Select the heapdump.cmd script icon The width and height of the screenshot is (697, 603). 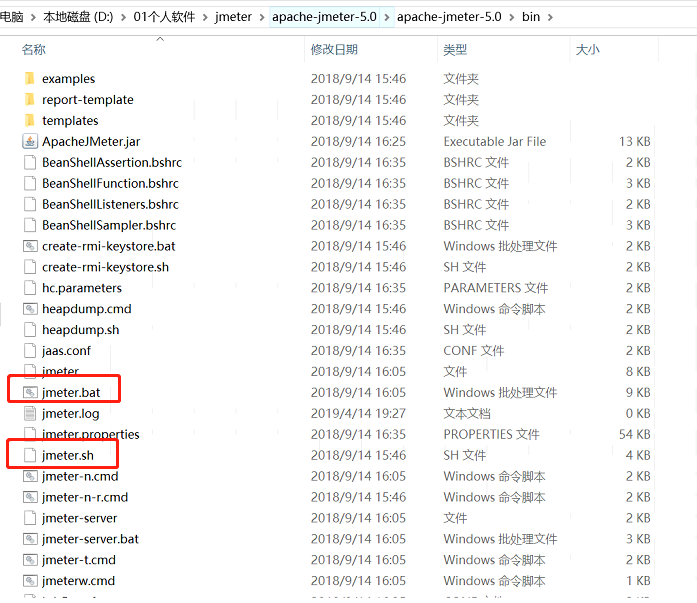click(30, 308)
